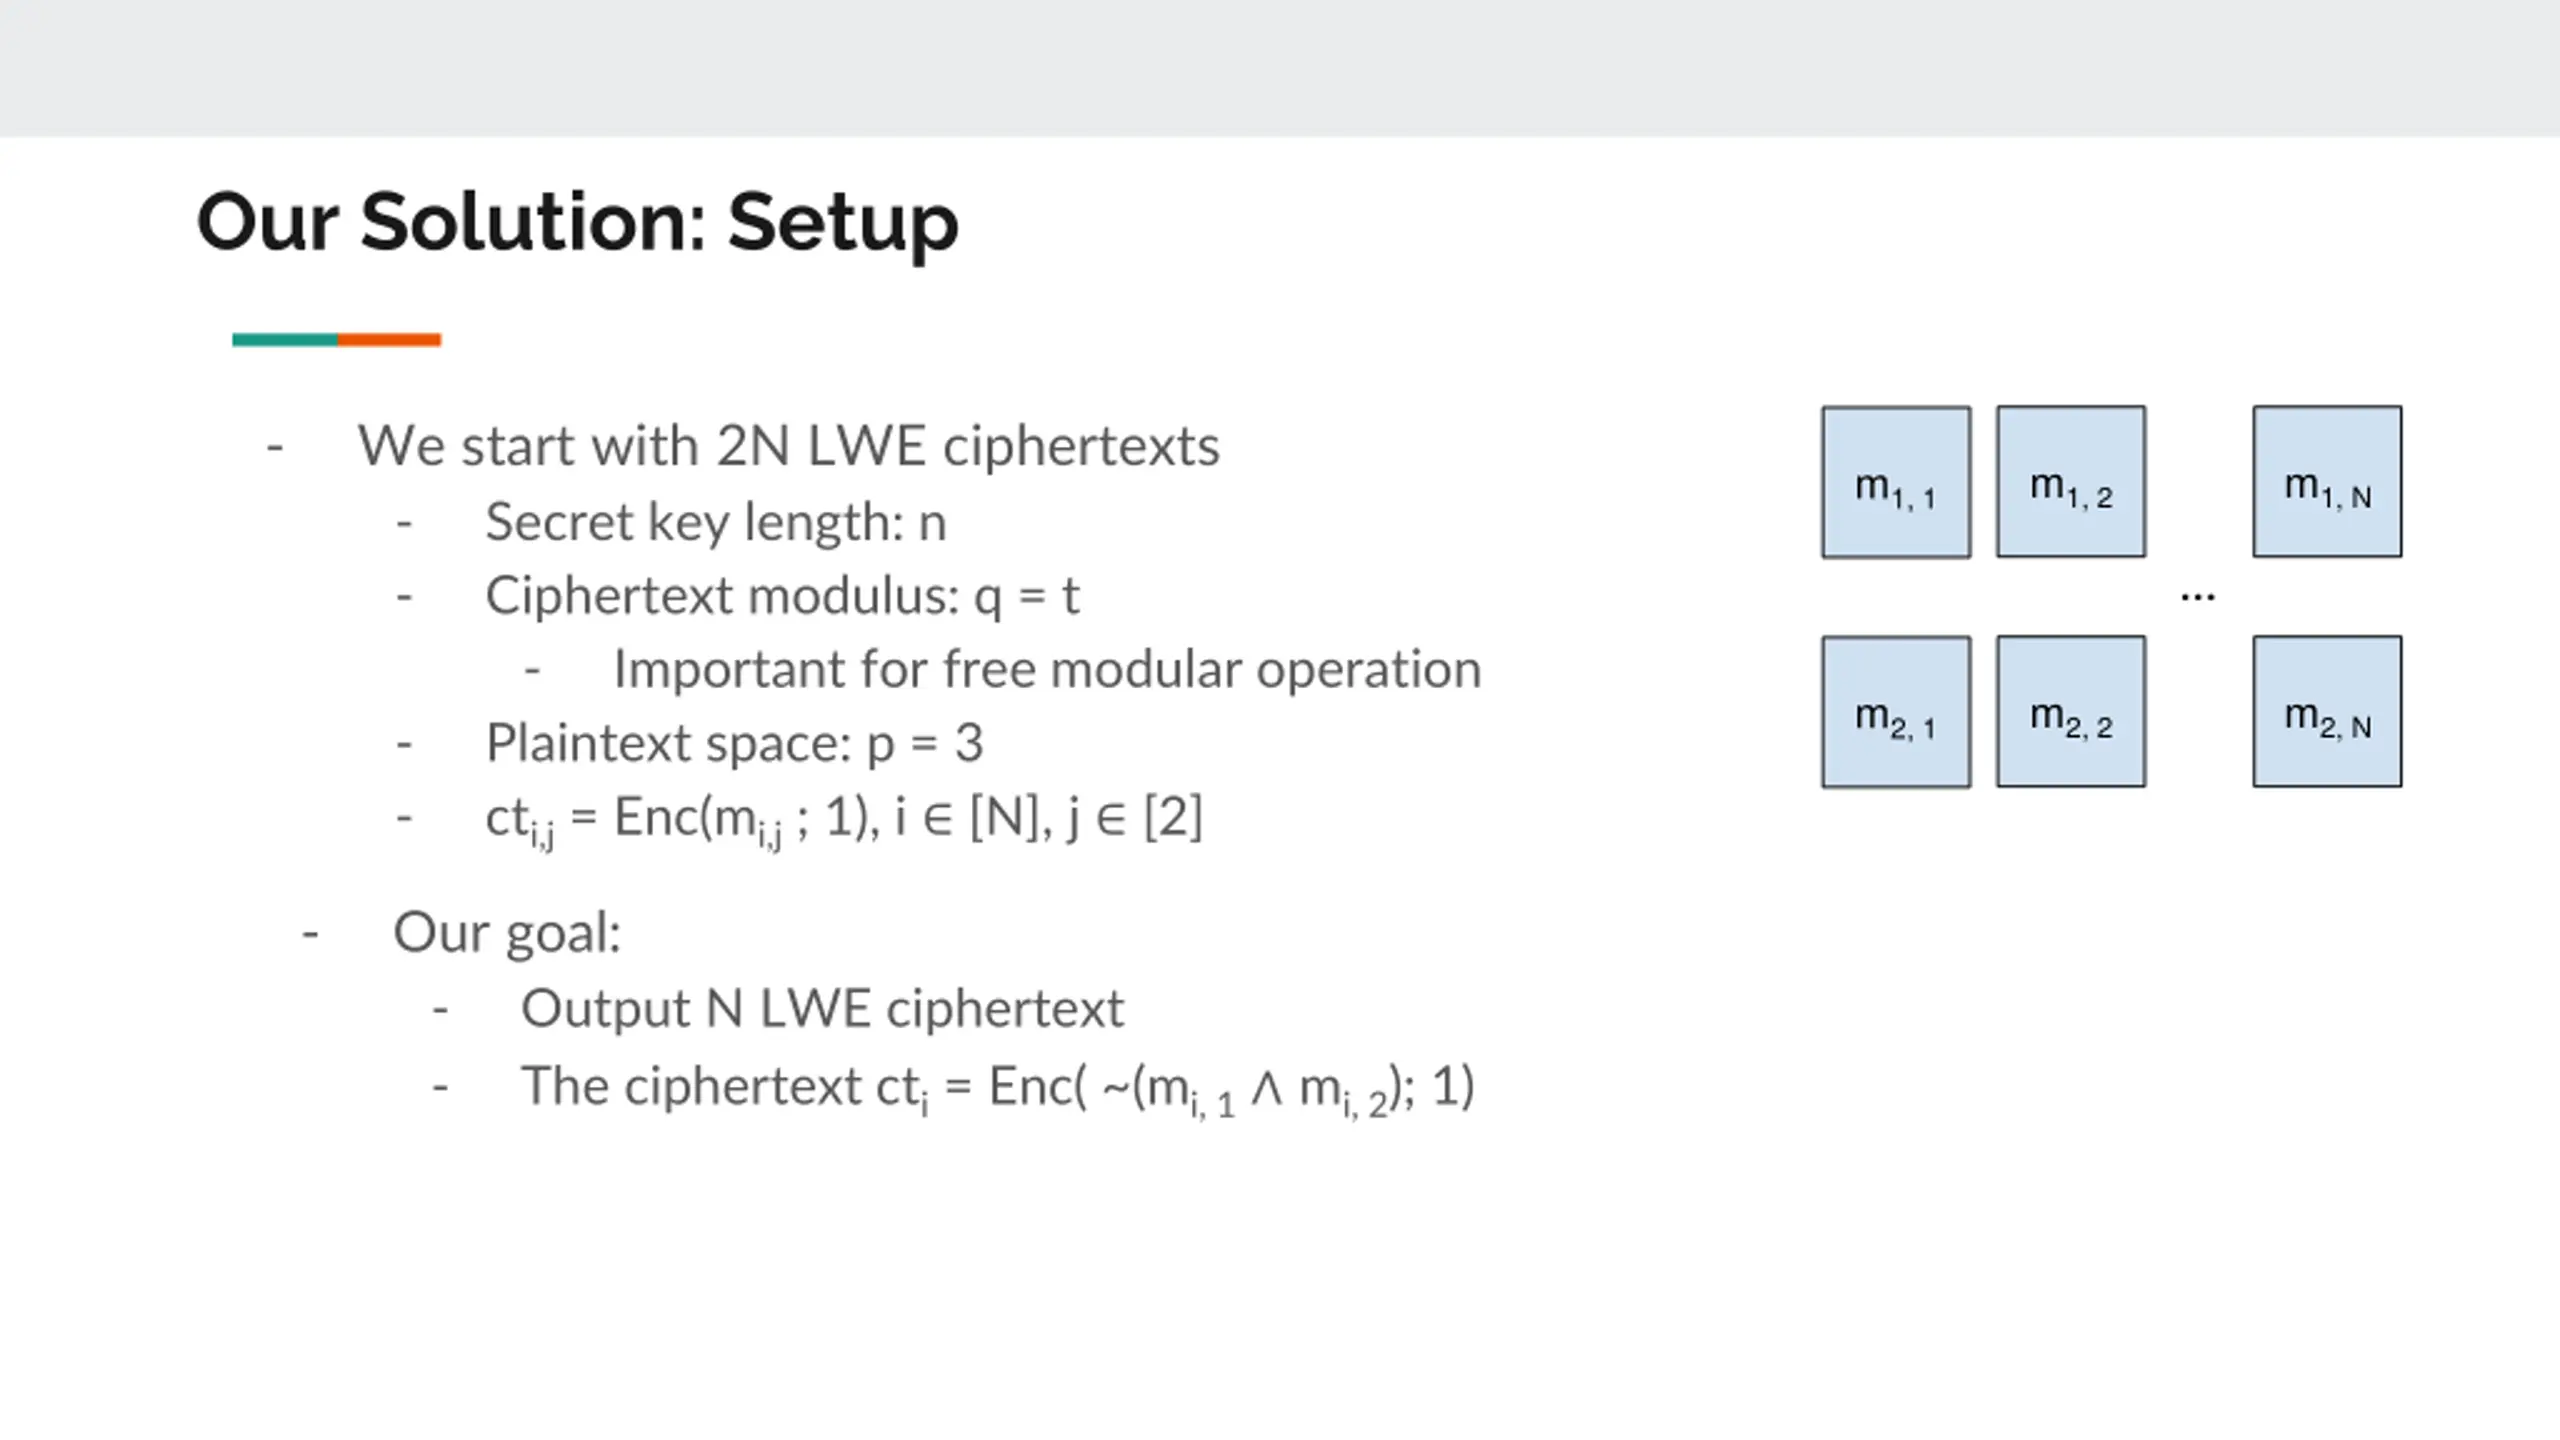Select the 'Ciphertext modulus: q = t' line
2560x1440 pixels.
pos(782,596)
